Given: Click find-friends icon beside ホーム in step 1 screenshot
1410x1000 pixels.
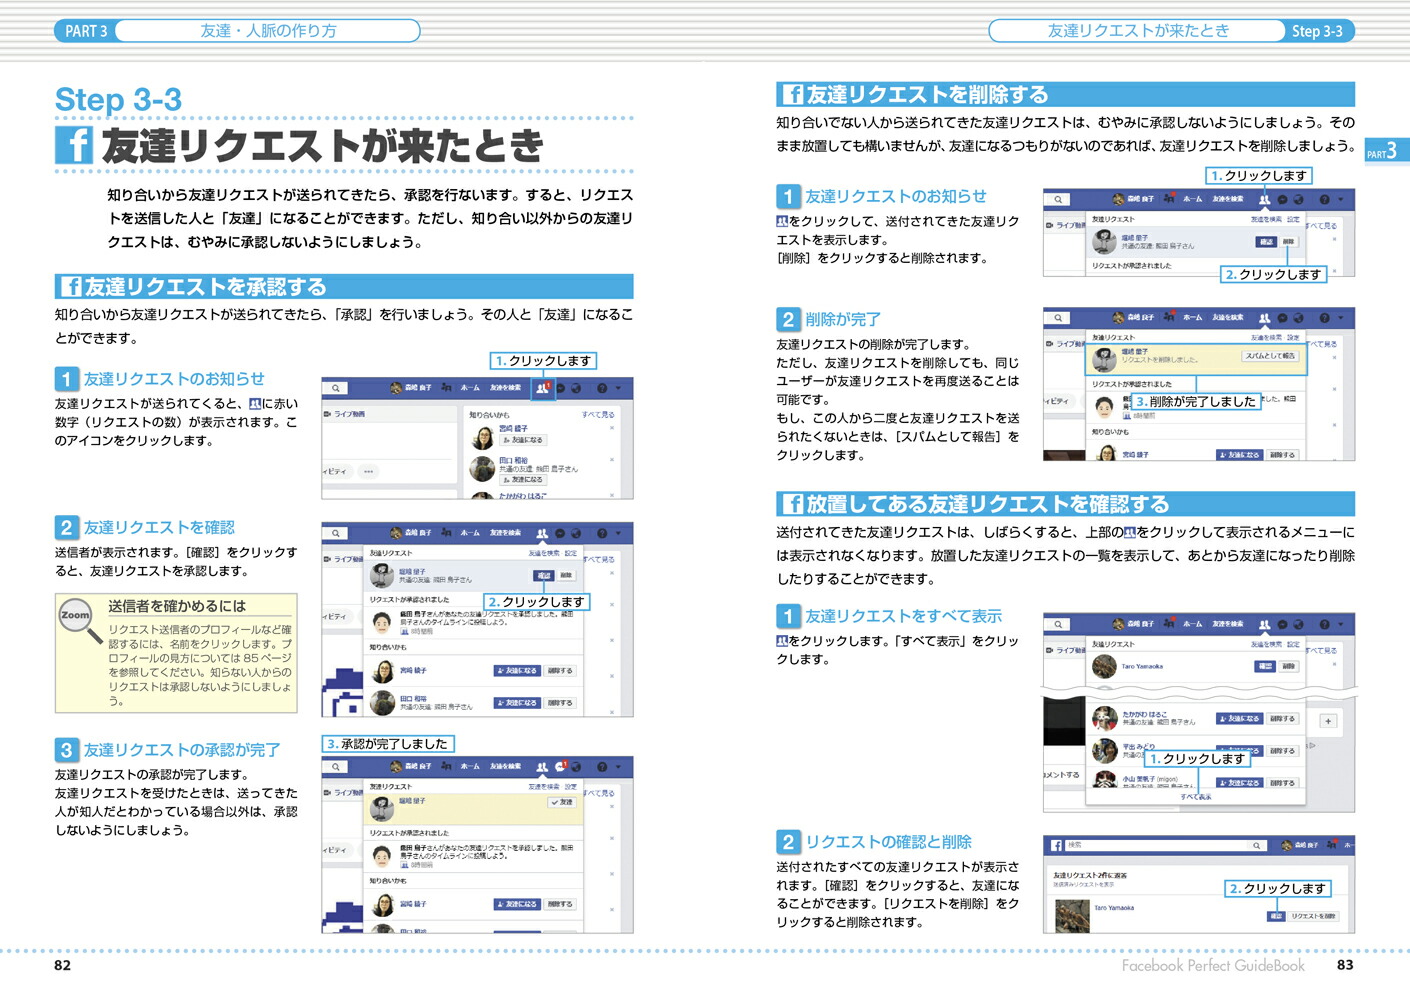Looking at the screenshot, I should [x=447, y=388].
